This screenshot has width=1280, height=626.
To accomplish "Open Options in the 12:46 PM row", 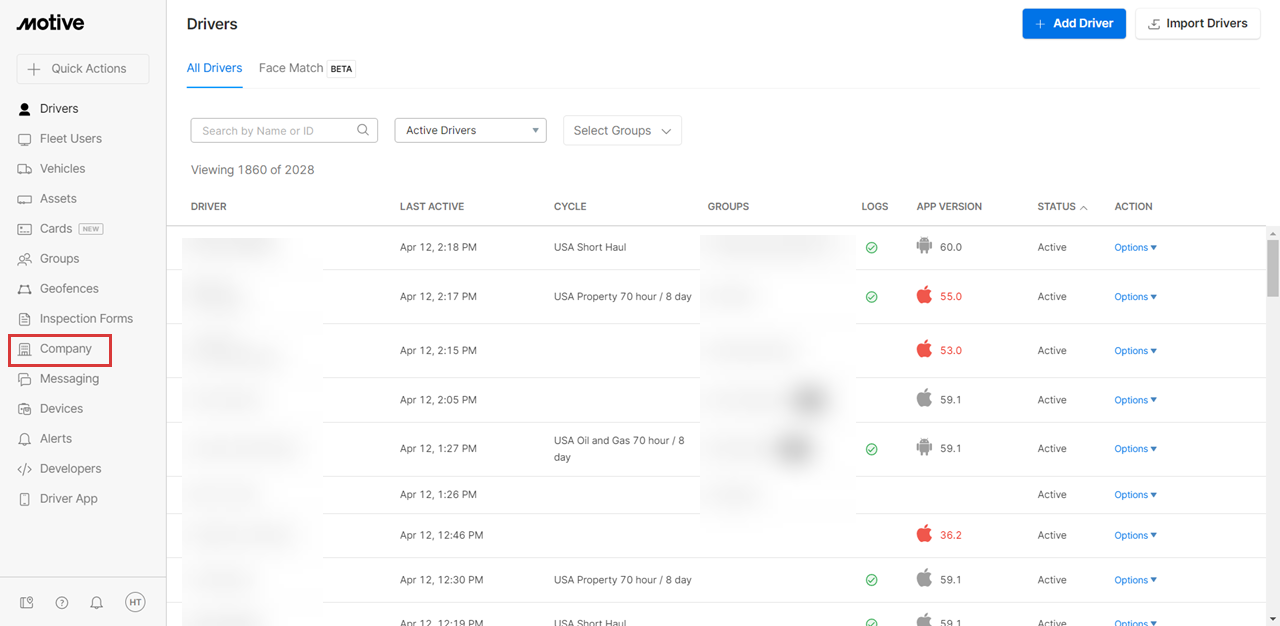I will point(1135,536).
